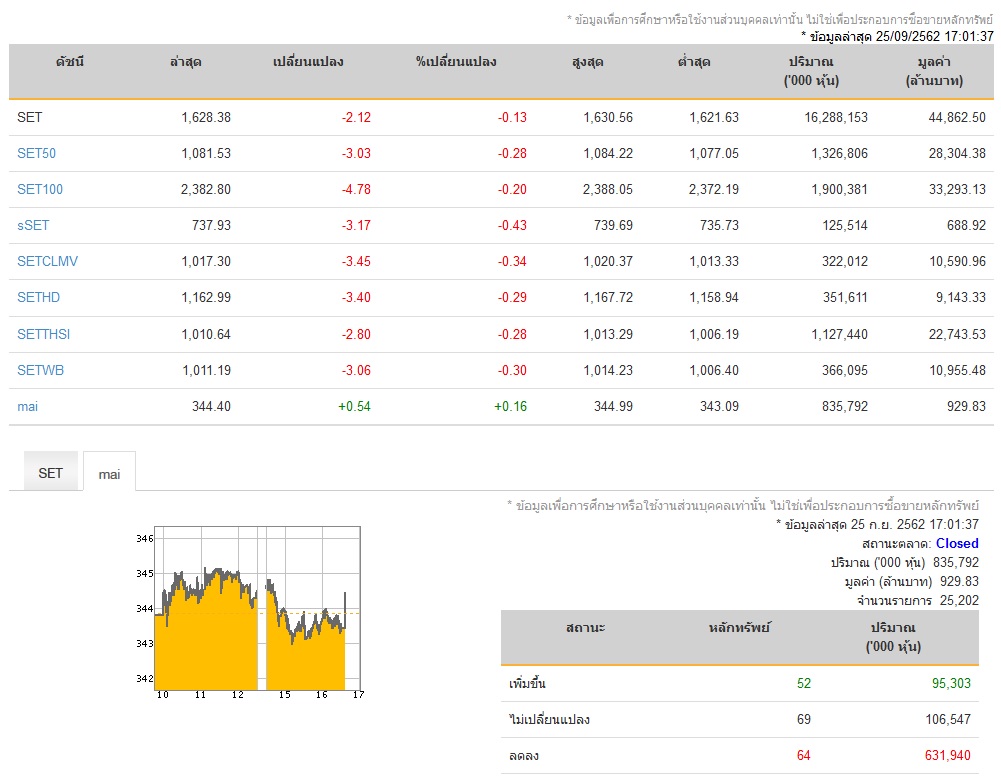The width and height of the screenshot is (1001, 782).
Task: Click the SET index row label
Action: [x=29, y=117]
